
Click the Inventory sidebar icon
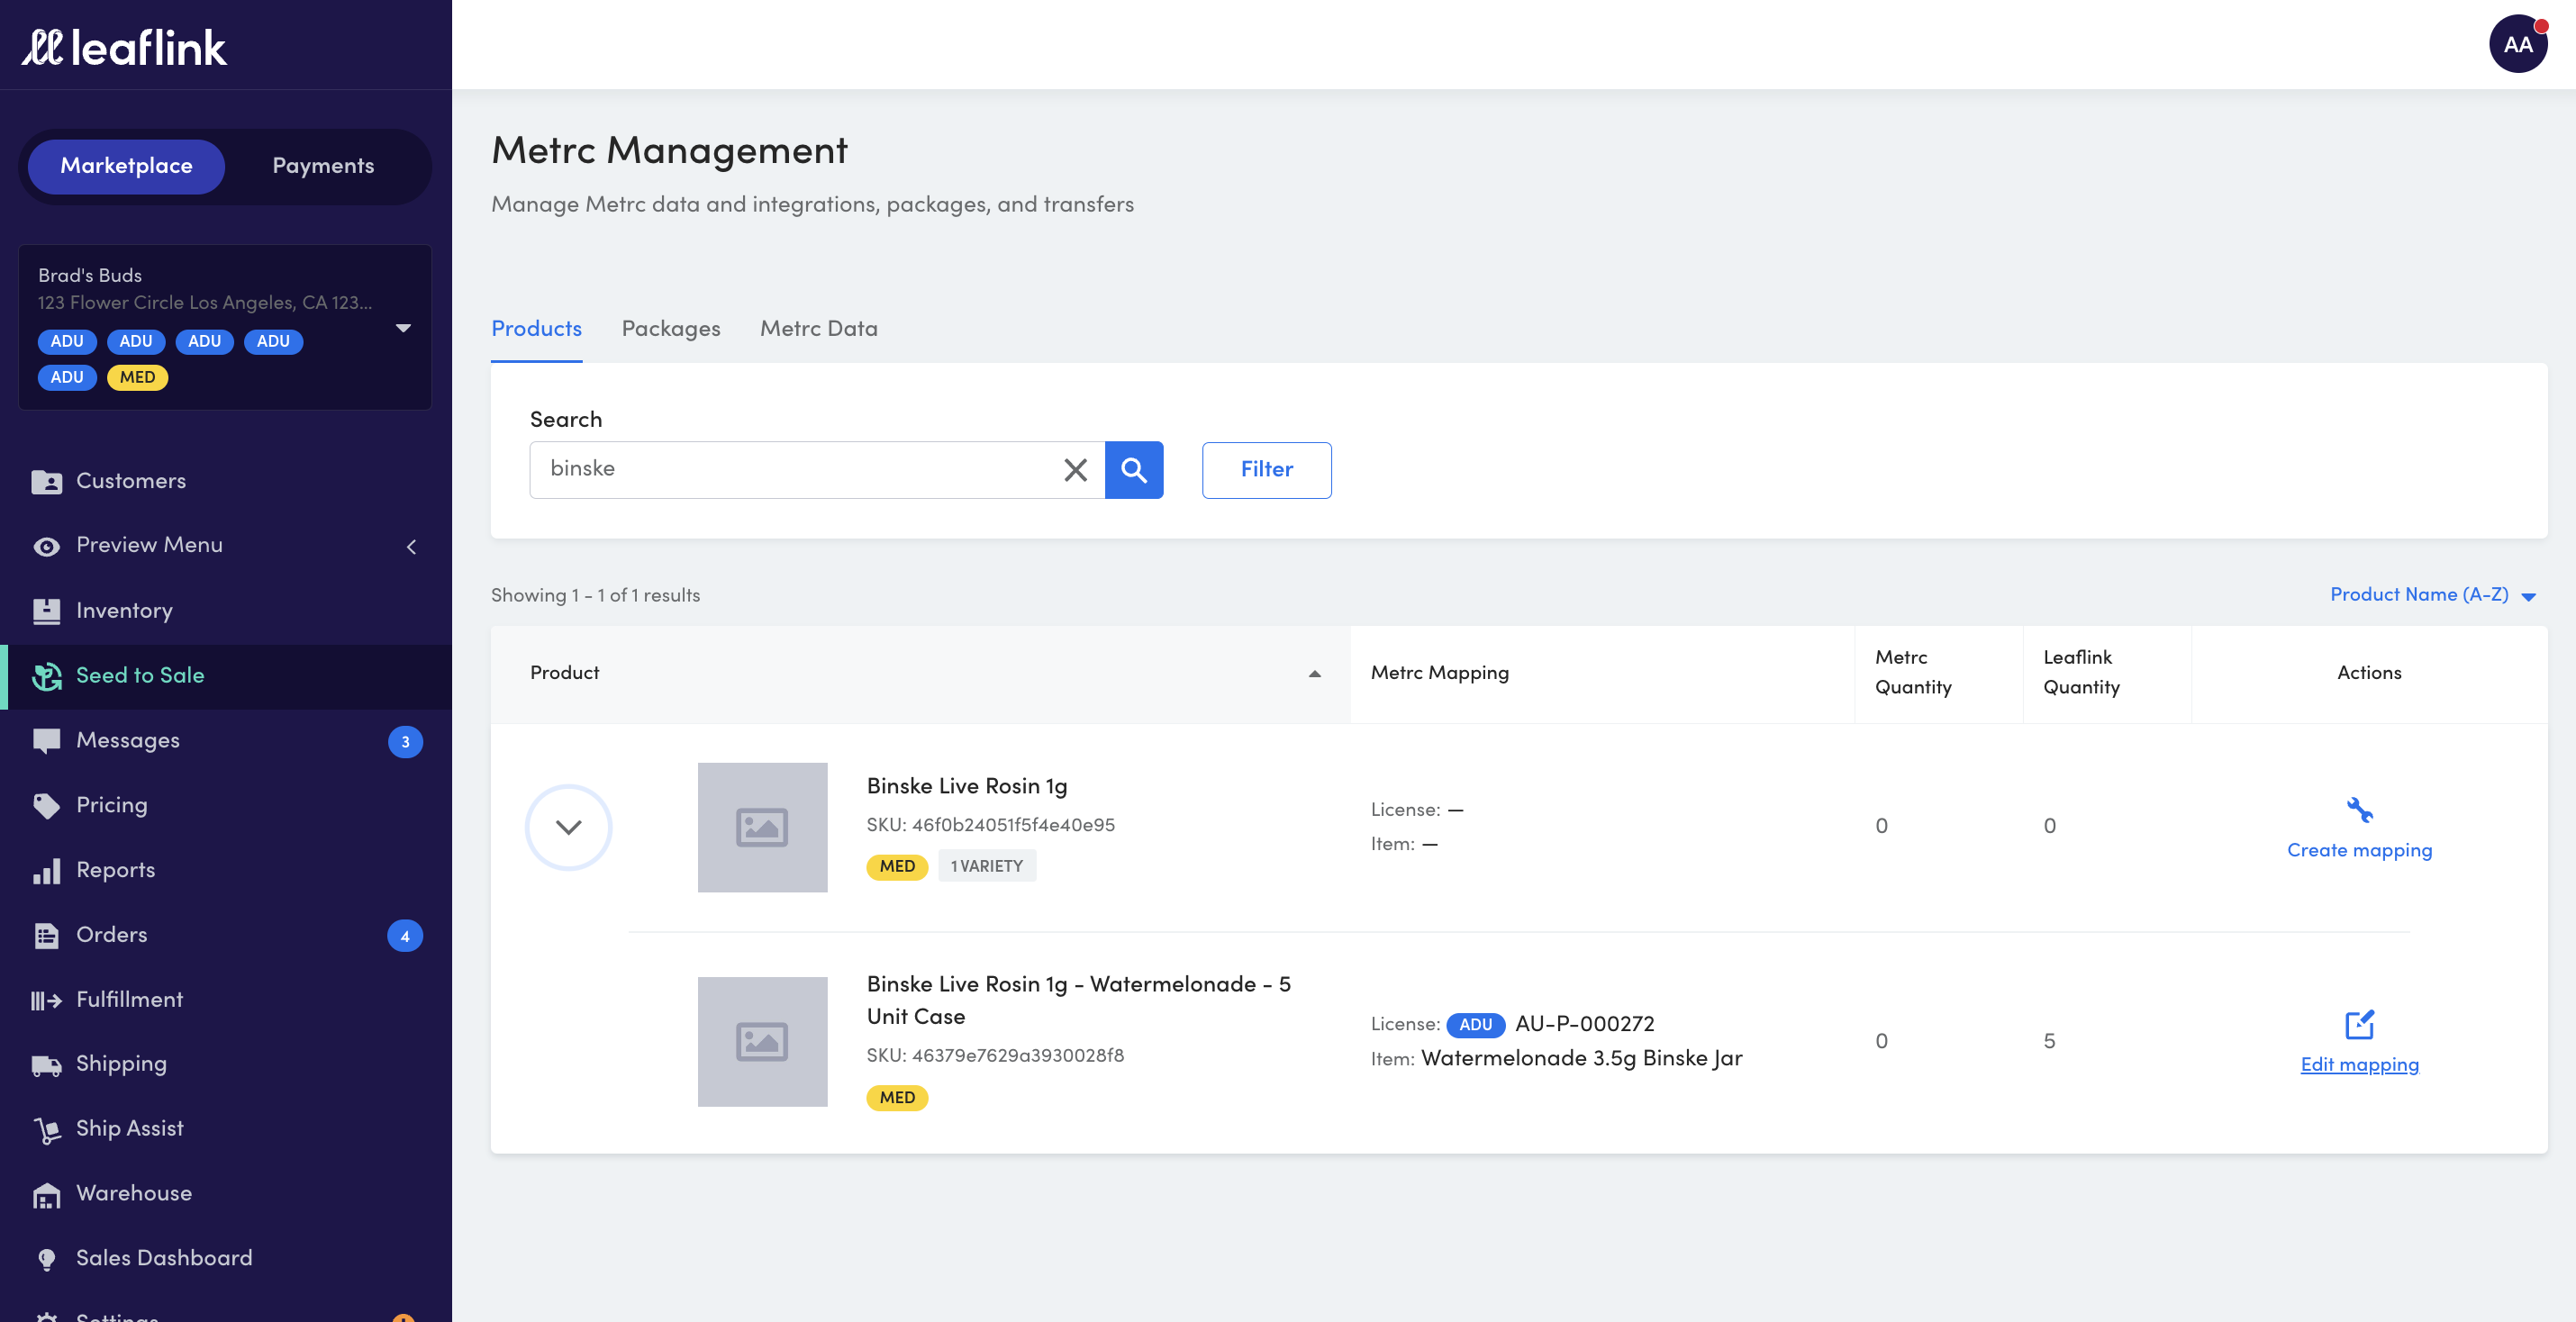(46, 611)
